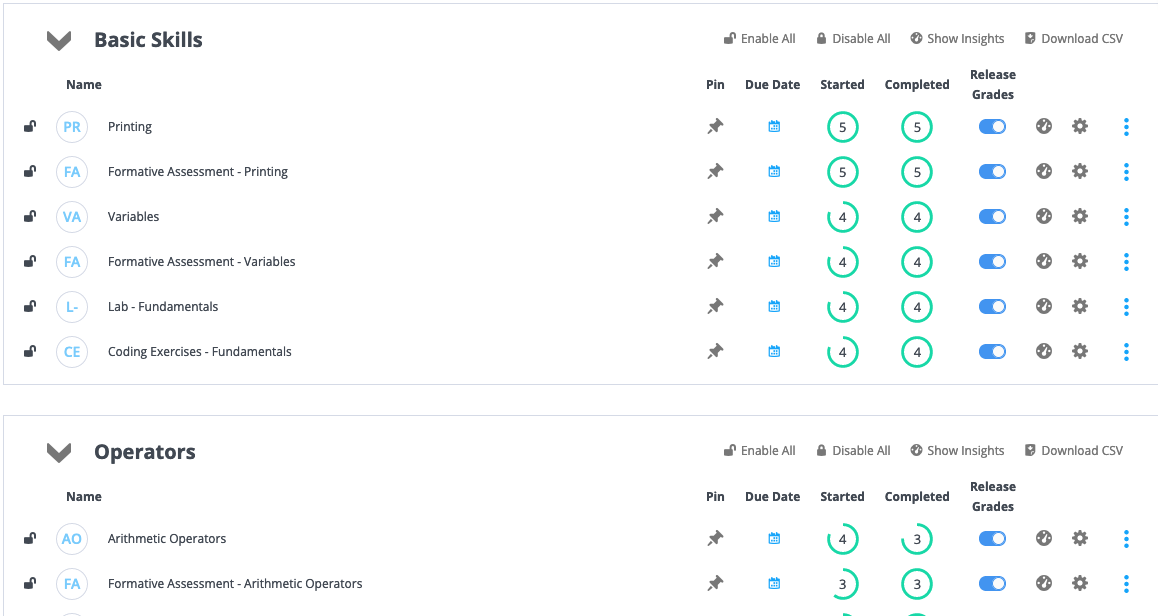Image resolution: width=1158 pixels, height=616 pixels.
Task: Open insights icon for Coding Exercises - Fundamentals
Action: (x=1044, y=352)
